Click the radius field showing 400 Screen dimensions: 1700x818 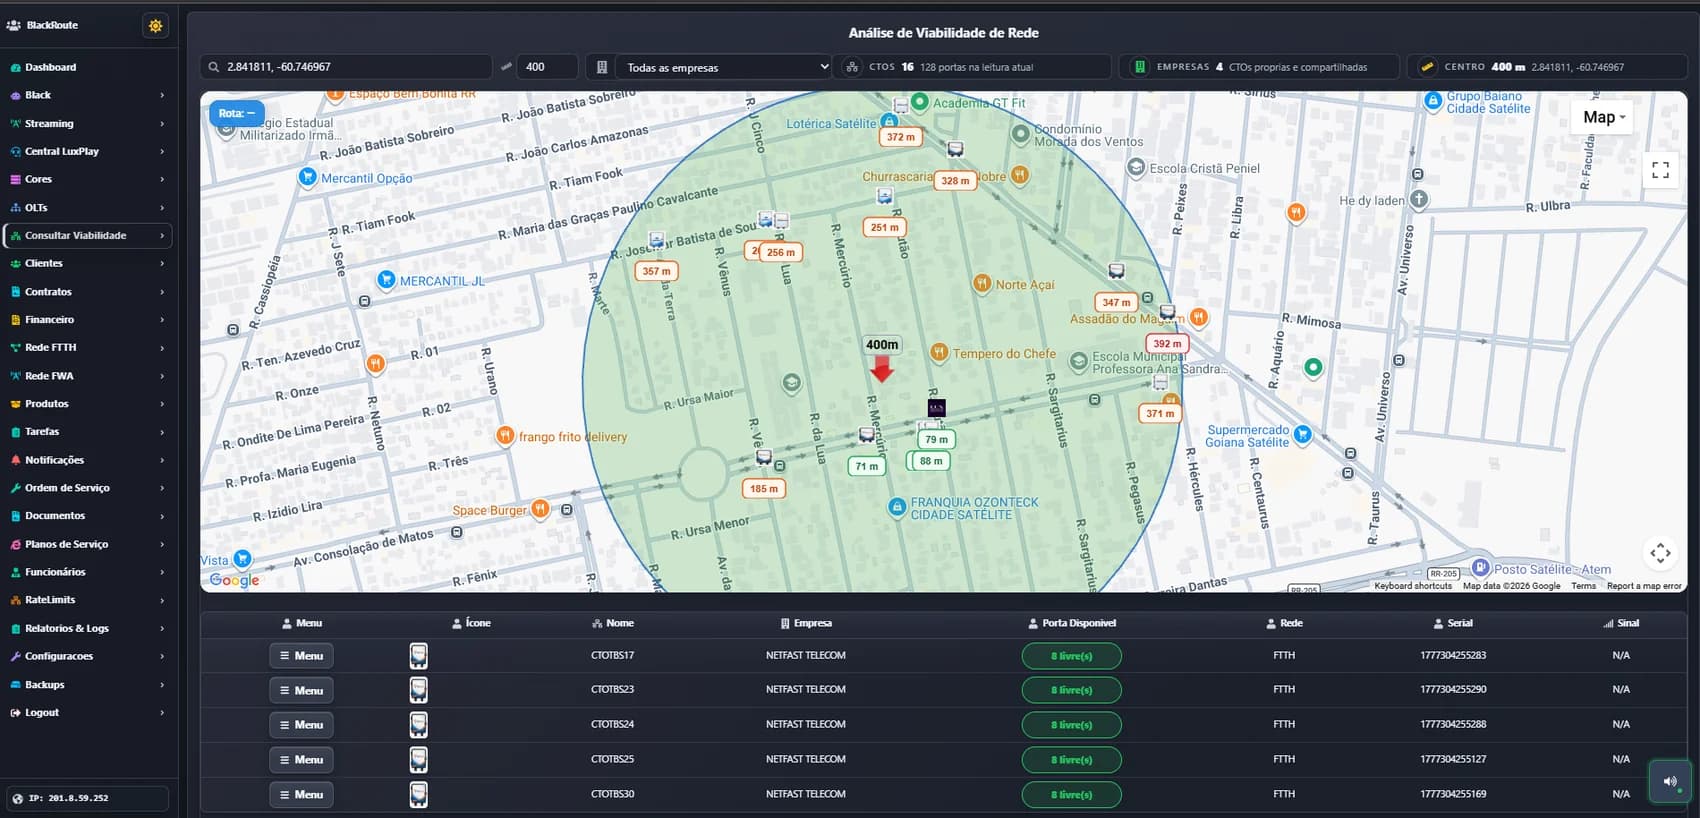click(x=548, y=67)
